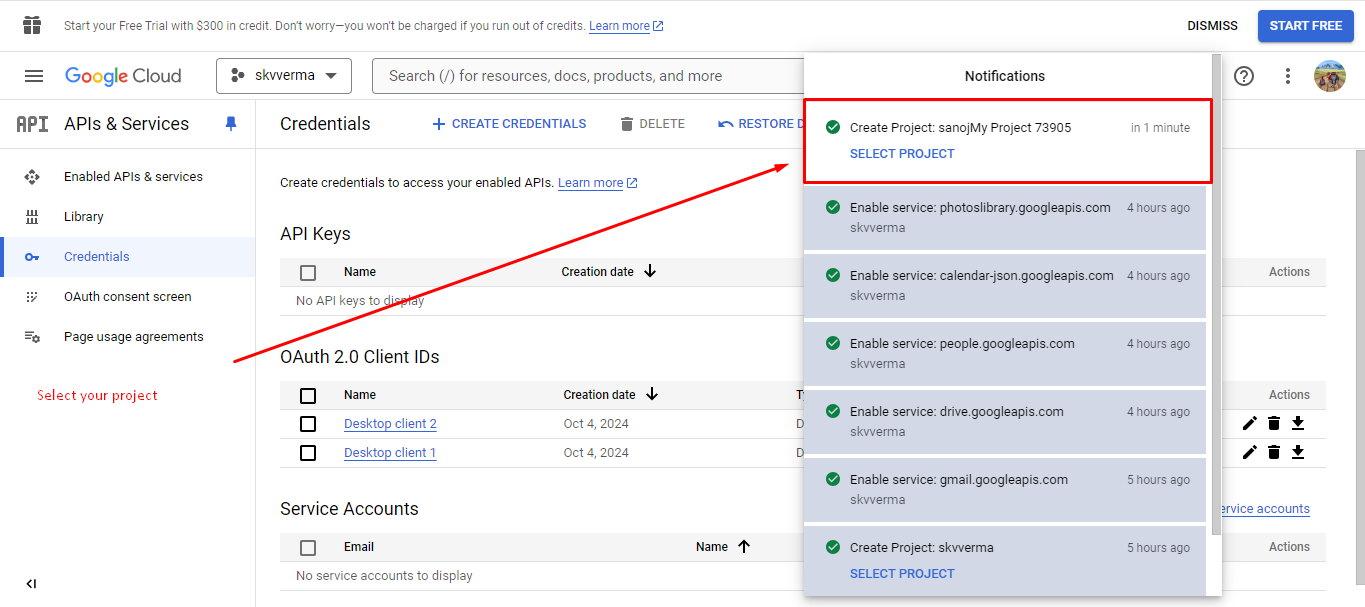
Task: Click SELECT PROJECT for sanojMy Project 73905
Action: click(x=902, y=154)
